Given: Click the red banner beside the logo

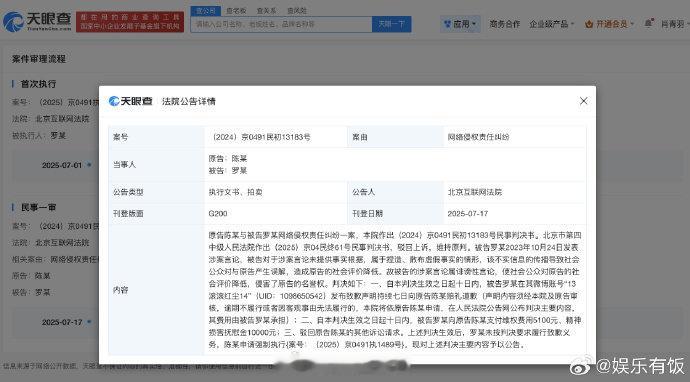Looking at the screenshot, I should (x=130, y=22).
